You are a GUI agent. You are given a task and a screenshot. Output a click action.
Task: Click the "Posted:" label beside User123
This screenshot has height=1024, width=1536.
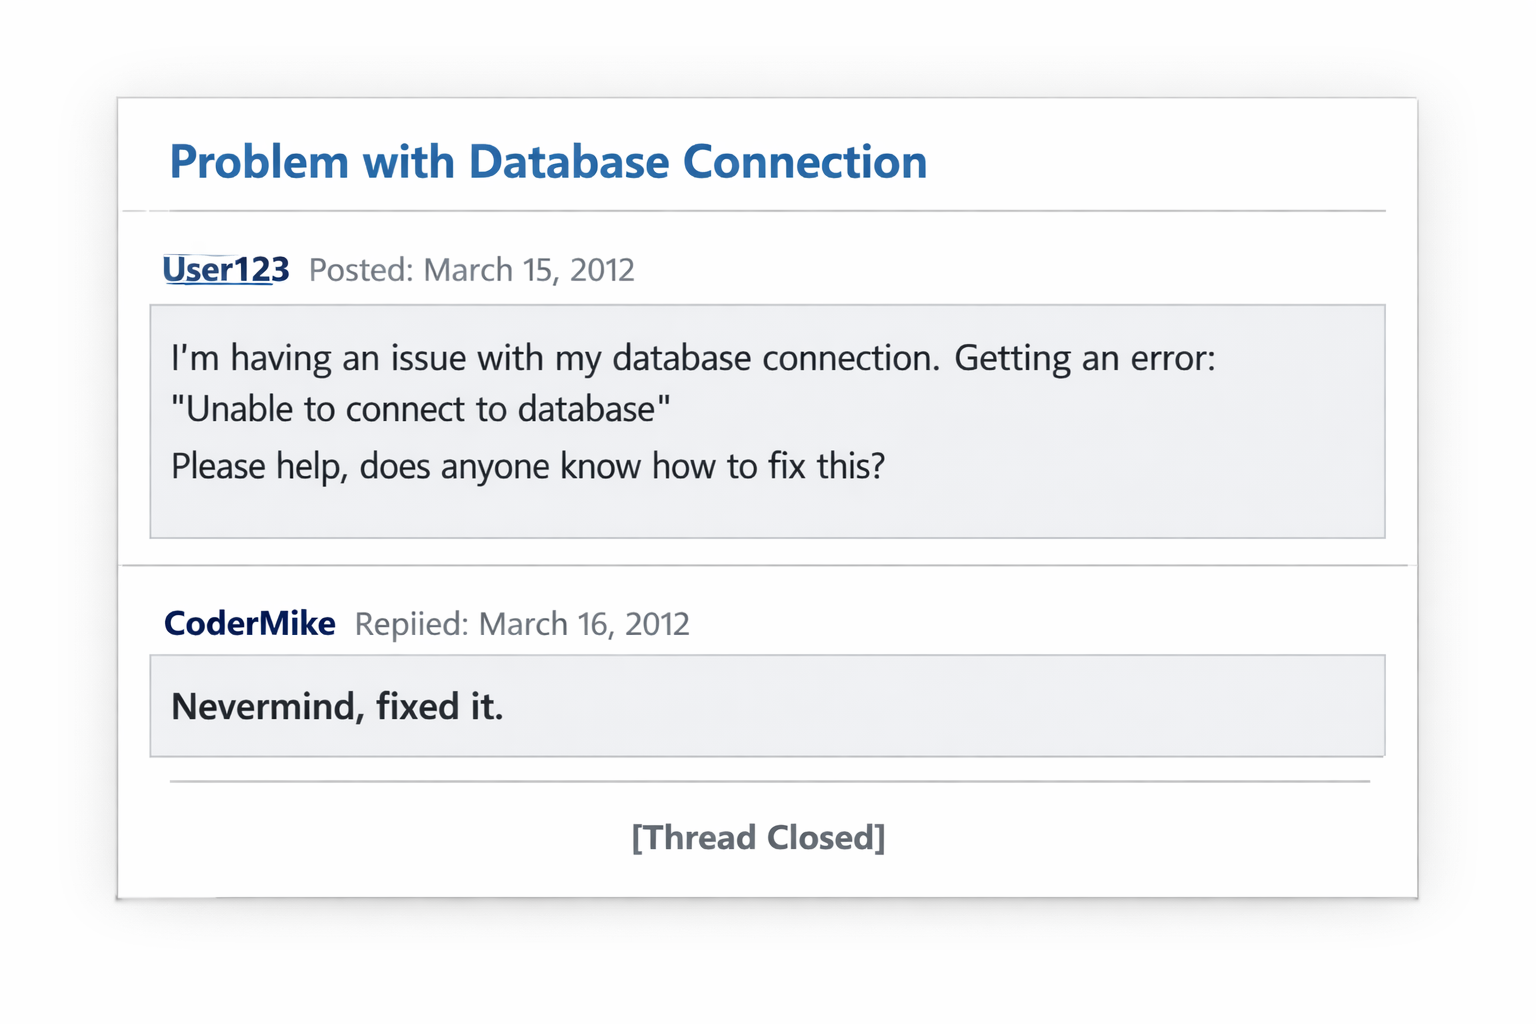tap(360, 270)
